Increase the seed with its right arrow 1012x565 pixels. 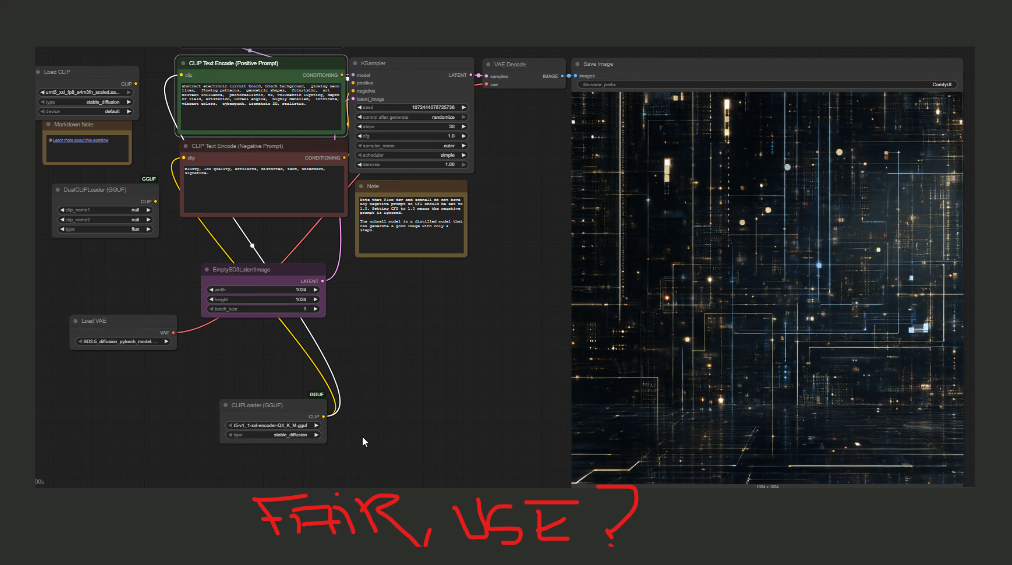[463, 107]
